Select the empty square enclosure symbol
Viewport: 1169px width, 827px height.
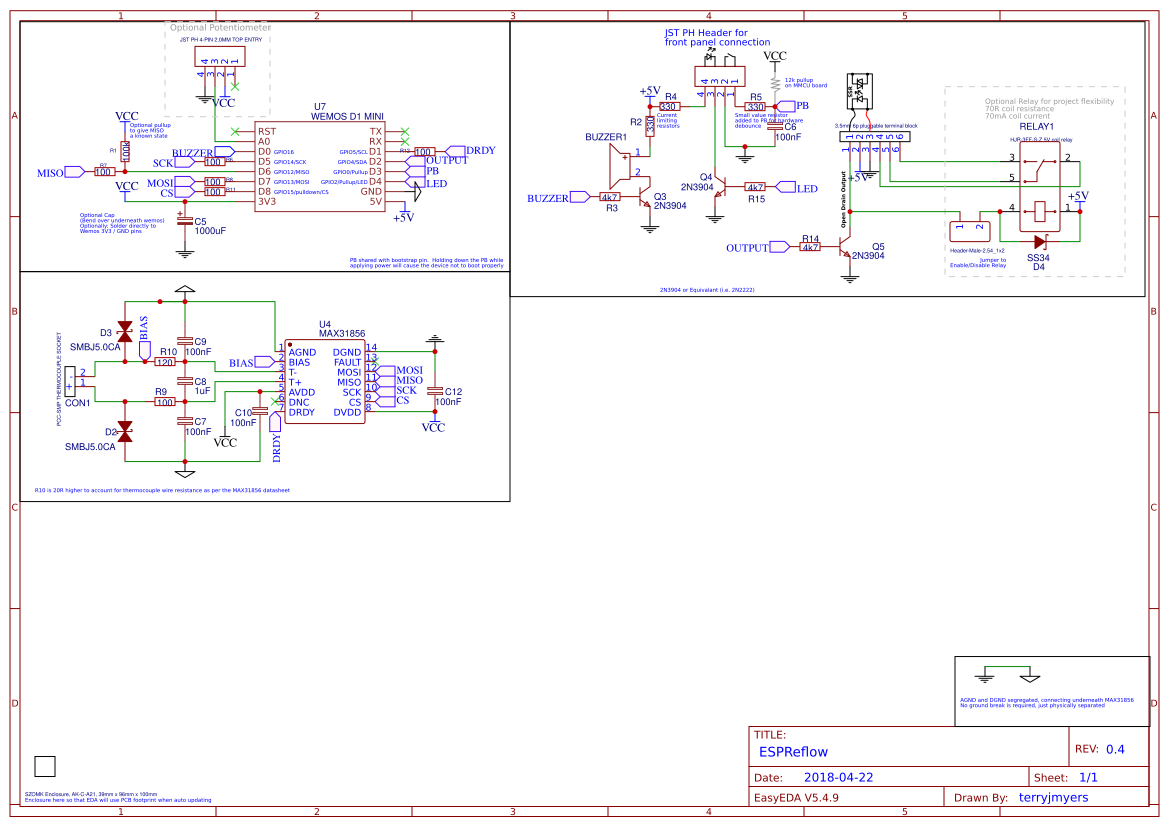click(x=45, y=767)
